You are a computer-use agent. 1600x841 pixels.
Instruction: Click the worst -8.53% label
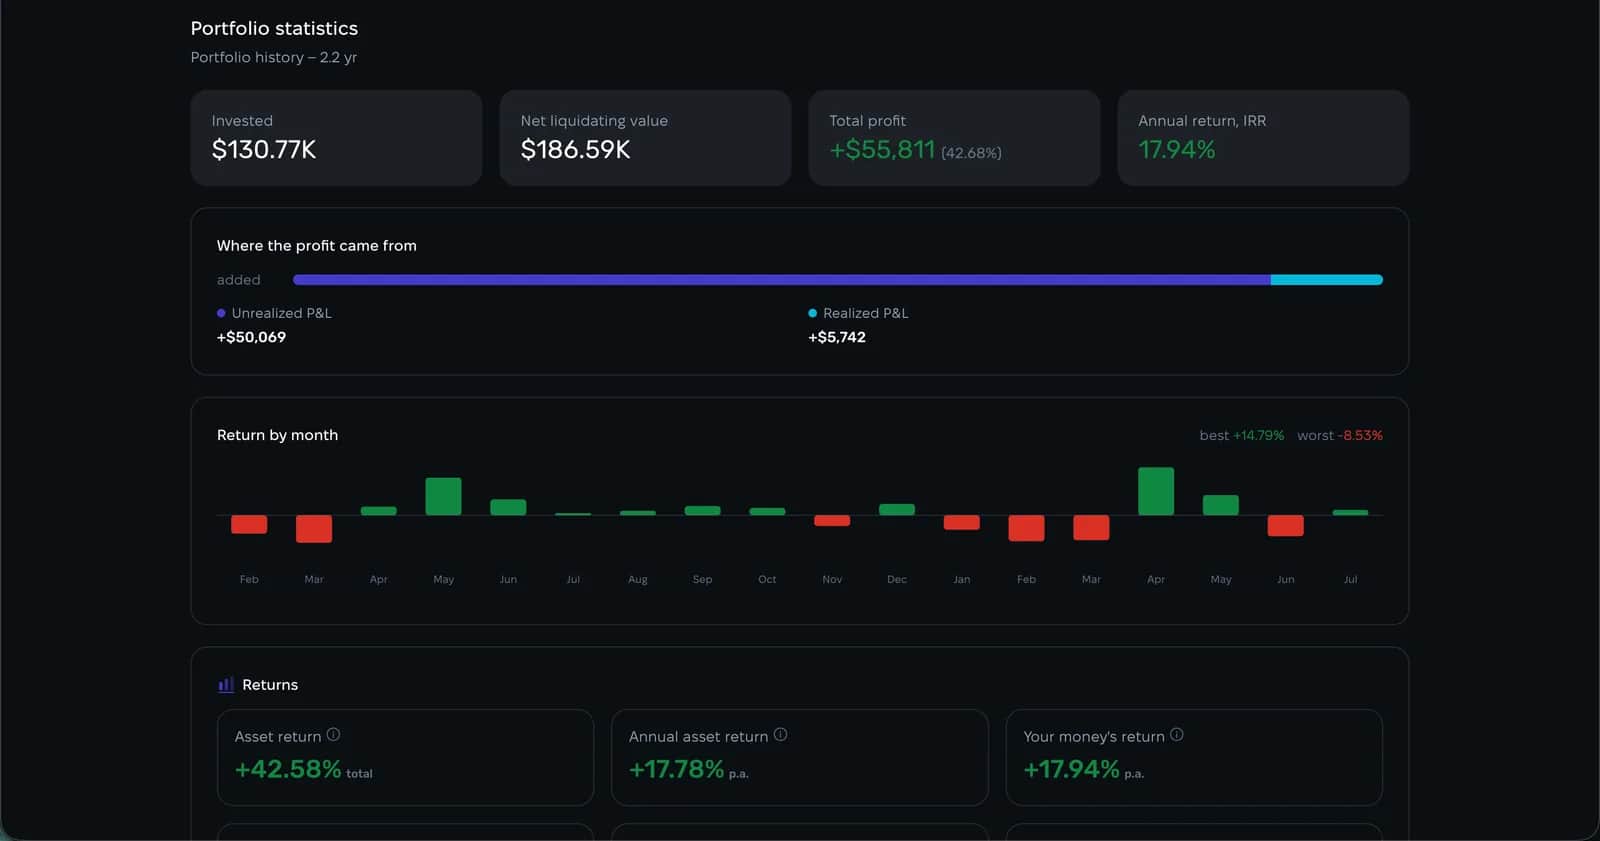pyautogui.click(x=1340, y=436)
